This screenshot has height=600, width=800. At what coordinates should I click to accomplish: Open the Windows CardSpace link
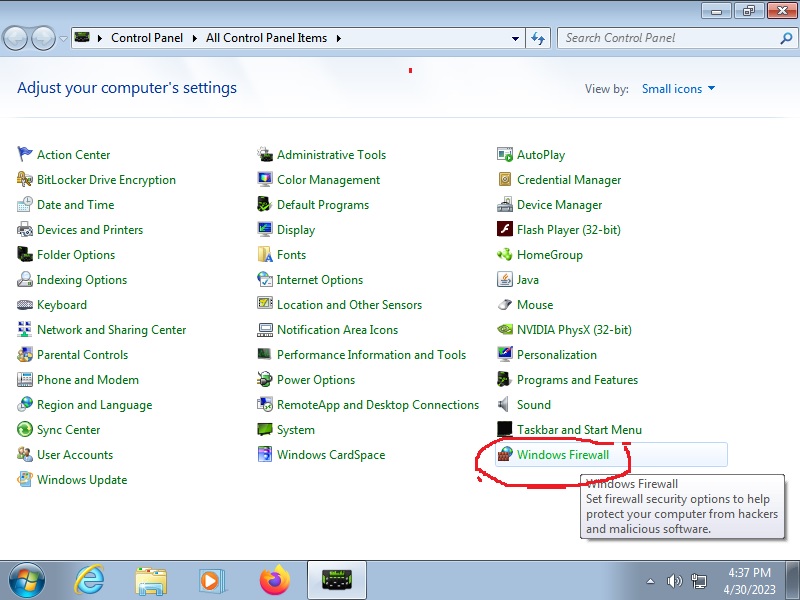tap(331, 455)
